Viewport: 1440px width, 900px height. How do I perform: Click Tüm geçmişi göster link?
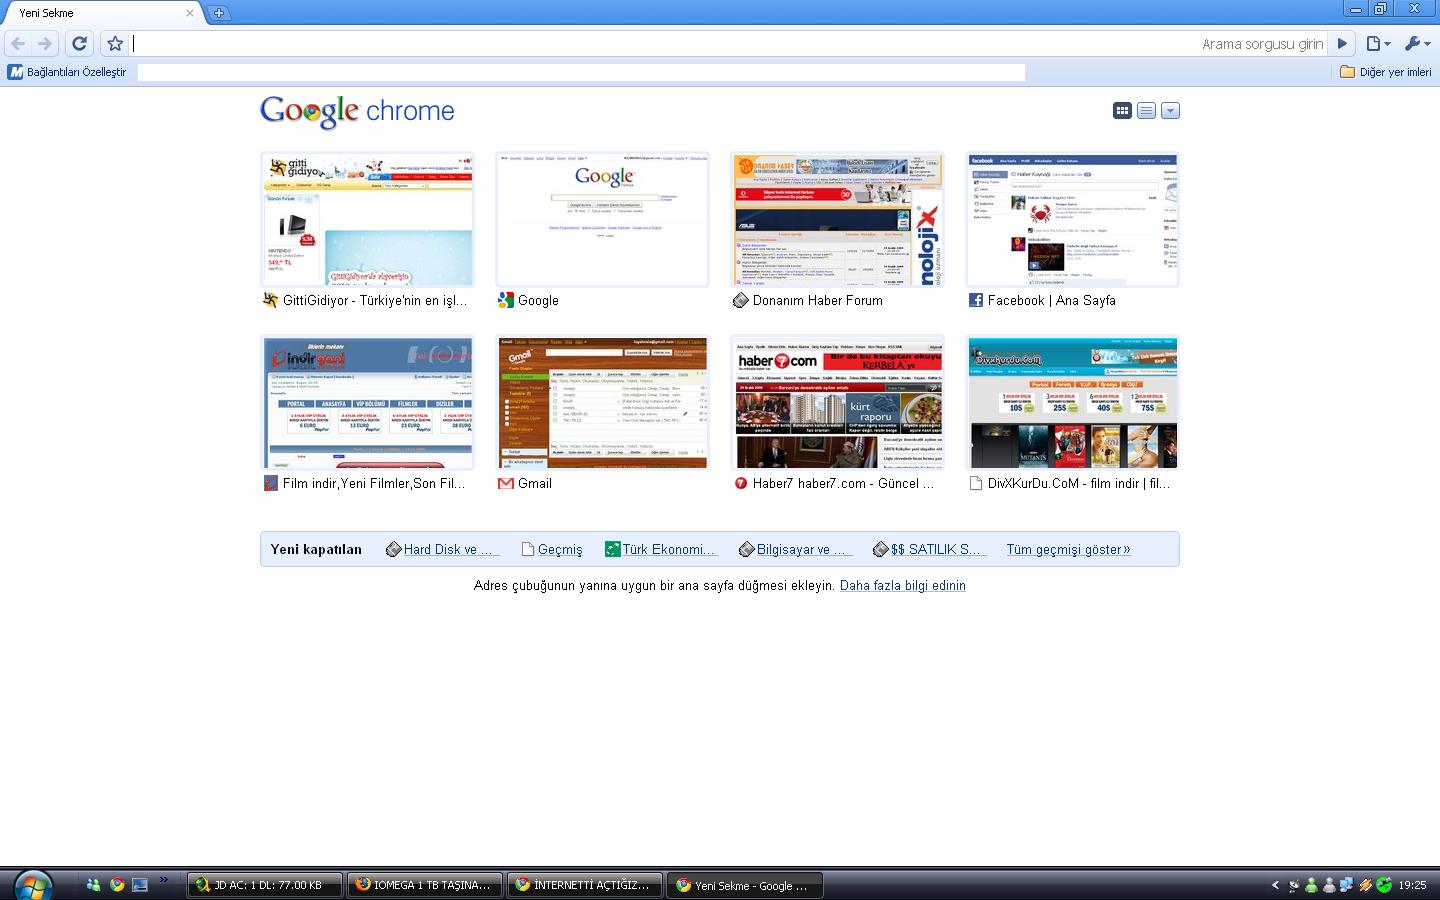point(1068,549)
